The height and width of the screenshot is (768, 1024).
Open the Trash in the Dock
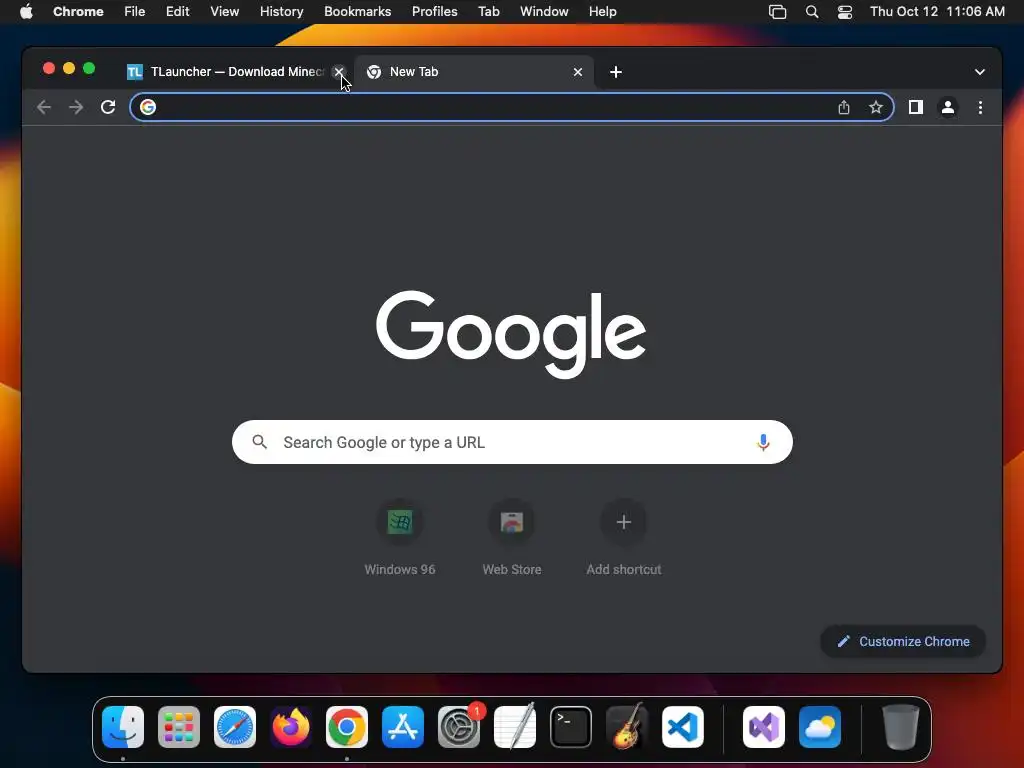(x=901, y=727)
